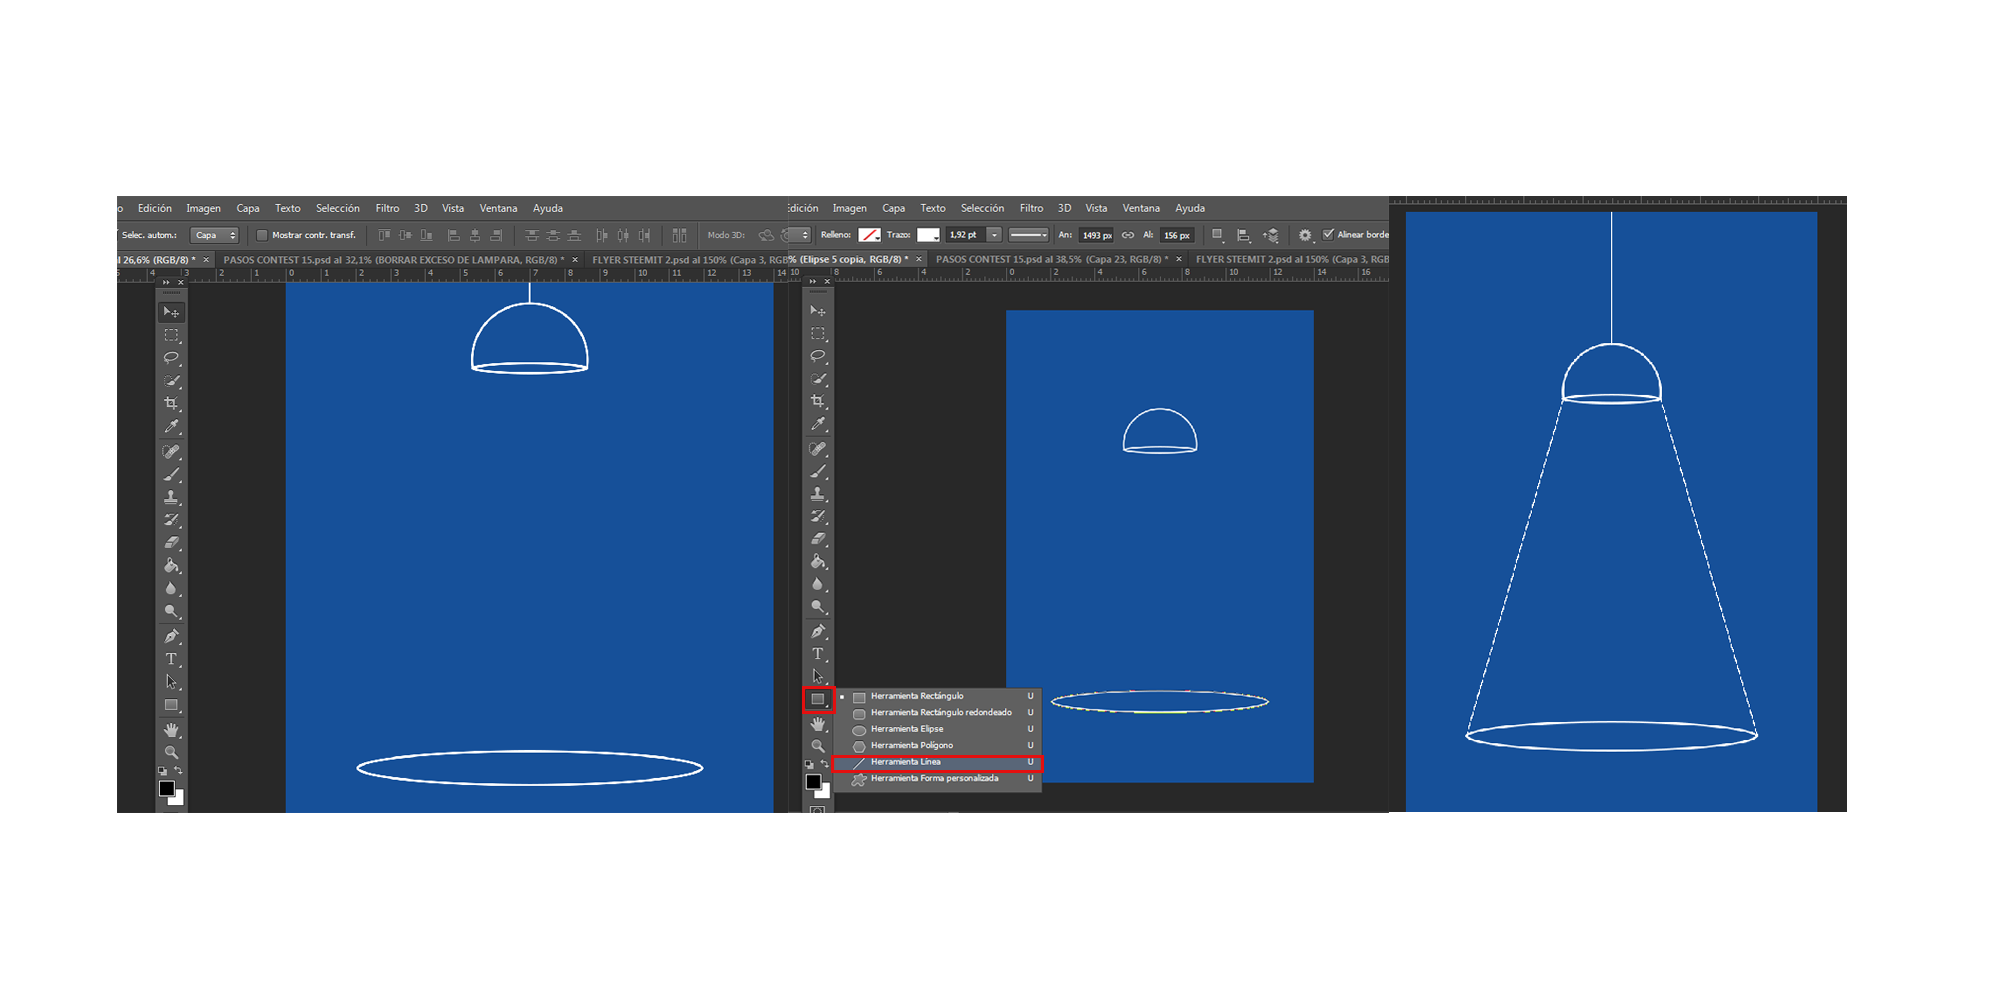Select Brush tool in left window toolbar
Image resolution: width=2000 pixels, height=1000 pixels.
coord(171,475)
